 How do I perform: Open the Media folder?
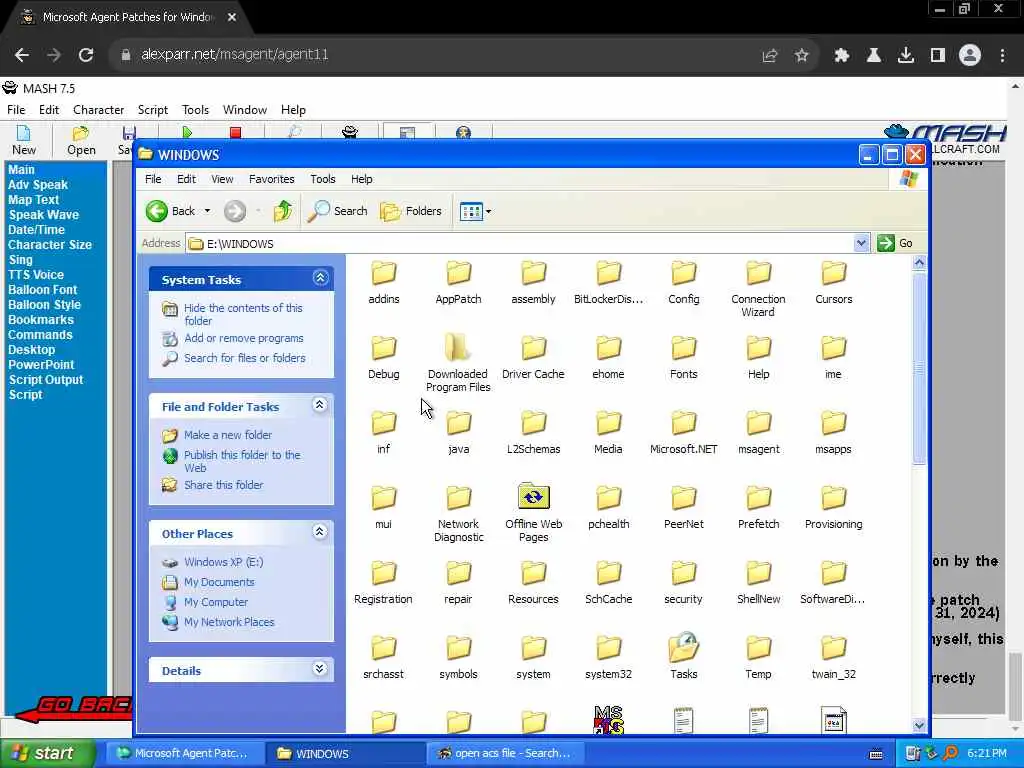pyautogui.click(x=608, y=432)
